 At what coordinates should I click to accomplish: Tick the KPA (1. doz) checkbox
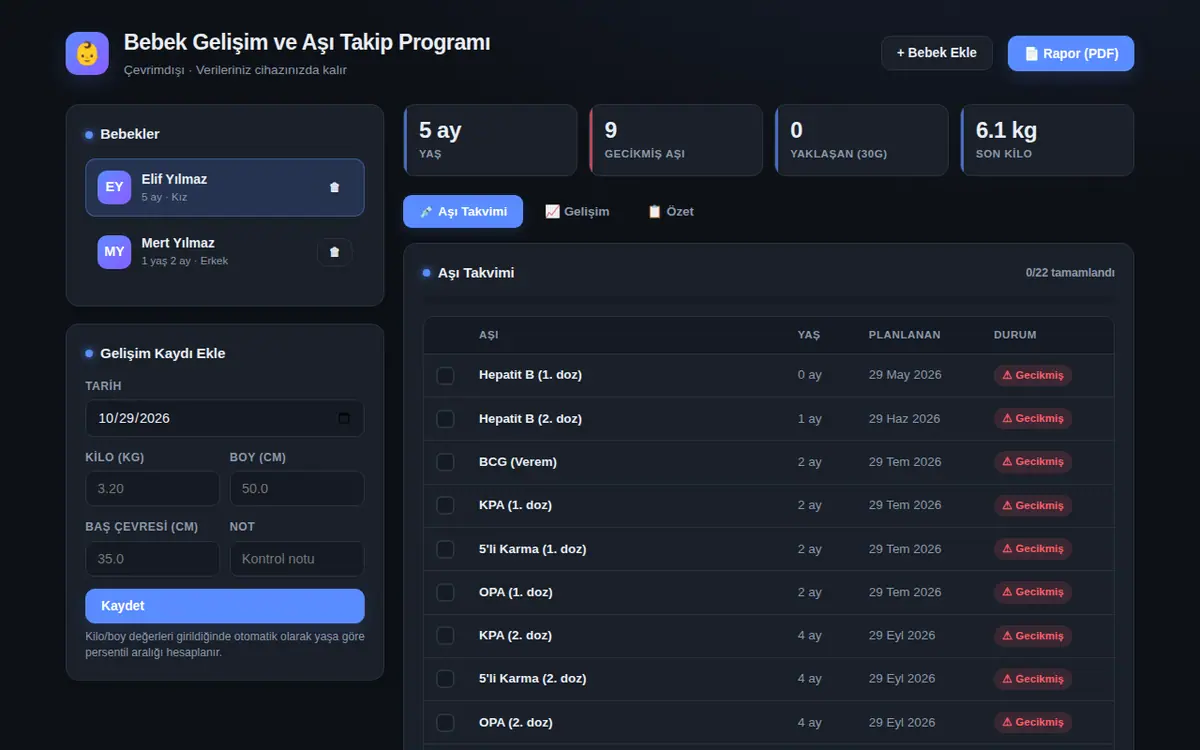445,505
